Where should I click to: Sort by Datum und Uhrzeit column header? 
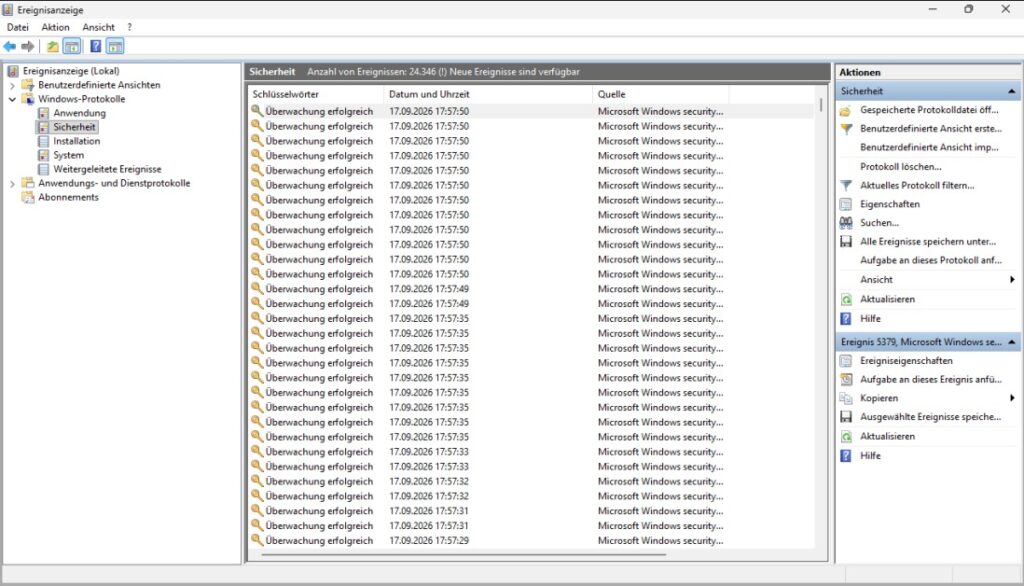point(488,94)
